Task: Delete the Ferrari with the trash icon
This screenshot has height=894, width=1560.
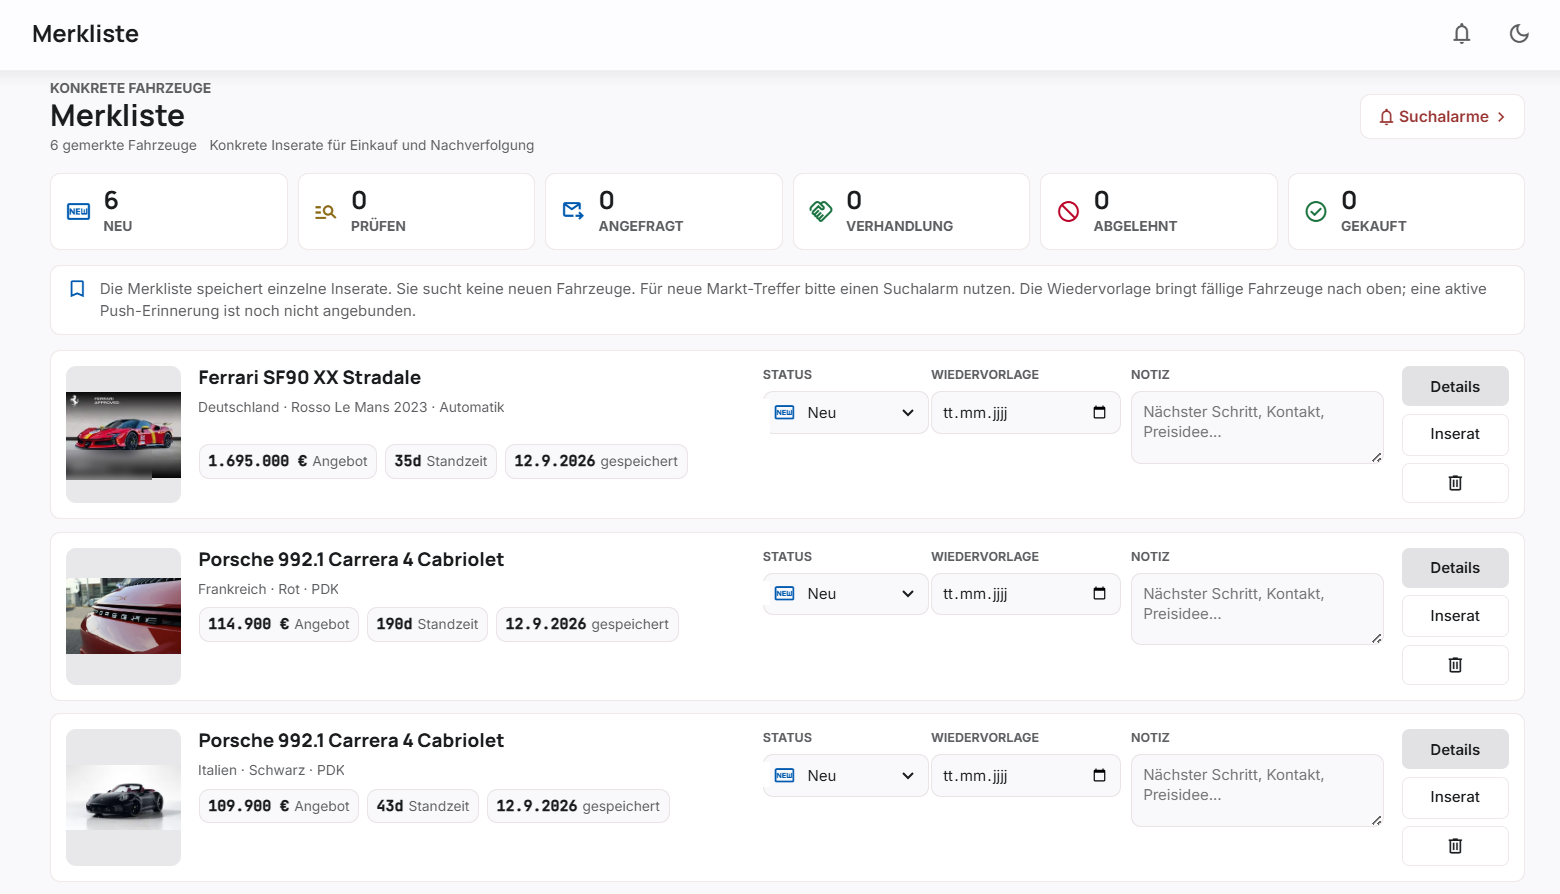Action: click(1455, 483)
